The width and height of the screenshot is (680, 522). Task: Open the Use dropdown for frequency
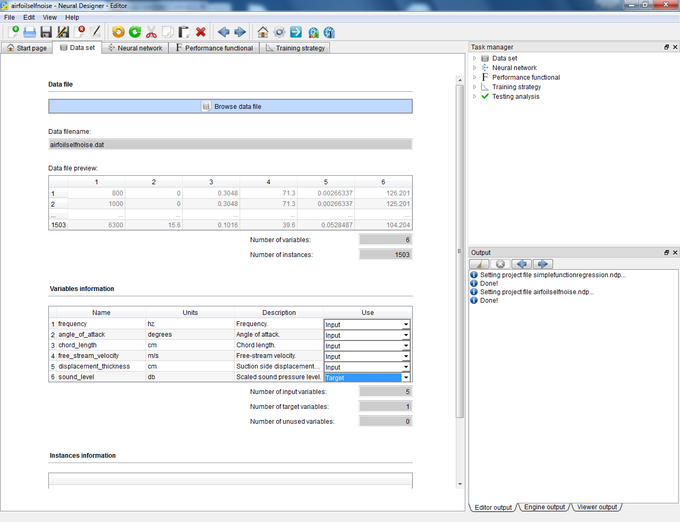tap(406, 324)
